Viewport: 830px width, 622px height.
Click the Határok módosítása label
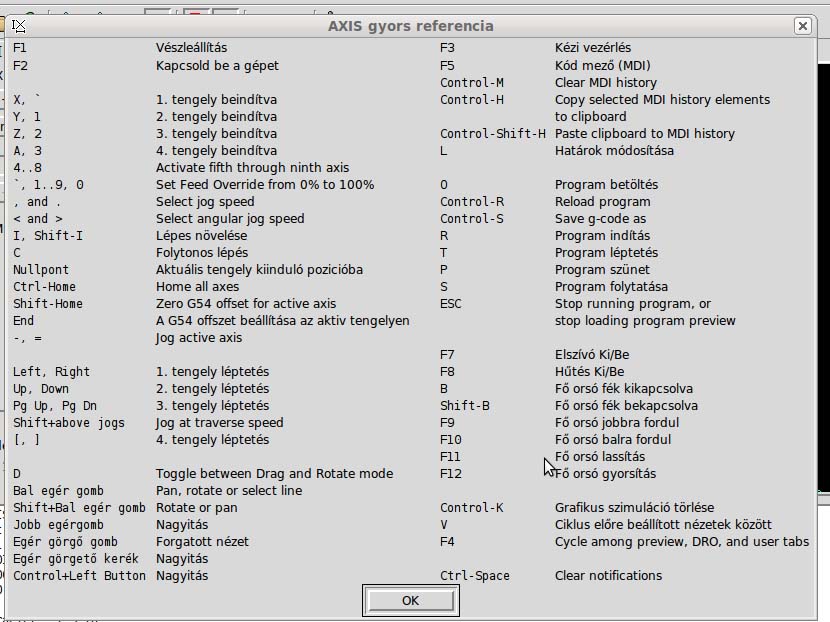(x=614, y=151)
